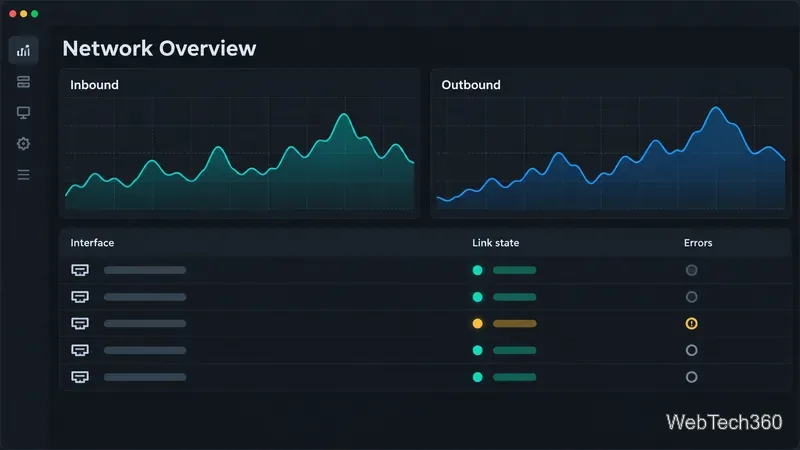Viewport: 800px width, 450px height.
Task: Click the second row's green link state dot
Action: pos(478,297)
